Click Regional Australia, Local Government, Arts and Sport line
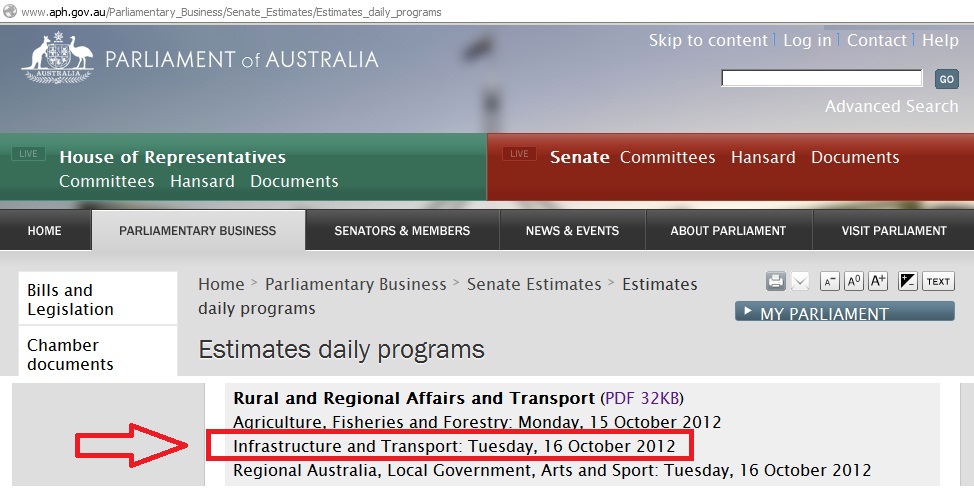 pyautogui.click(x=552, y=470)
